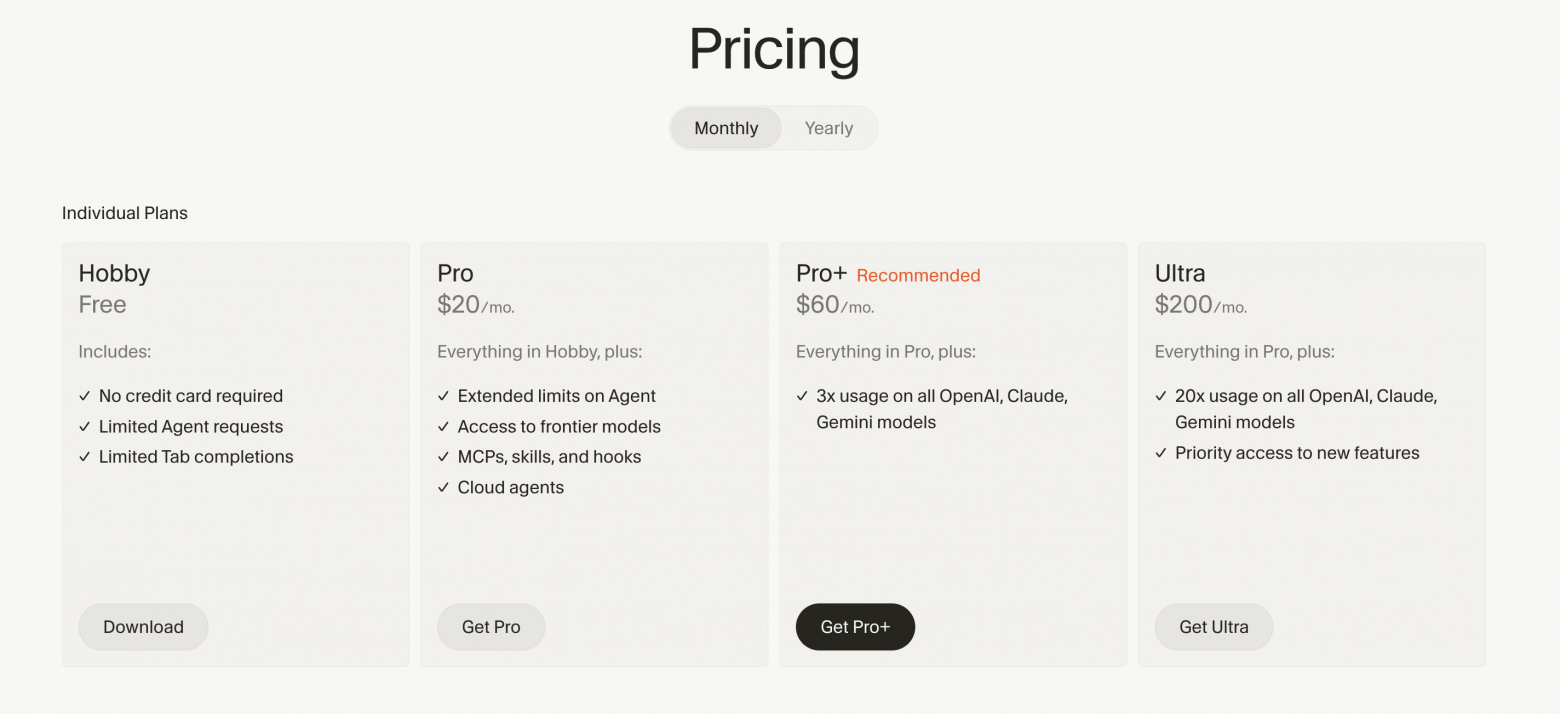The height and width of the screenshot is (714, 1560).
Task: Click checkmark next to 3x usage feature
Action: coord(802,396)
